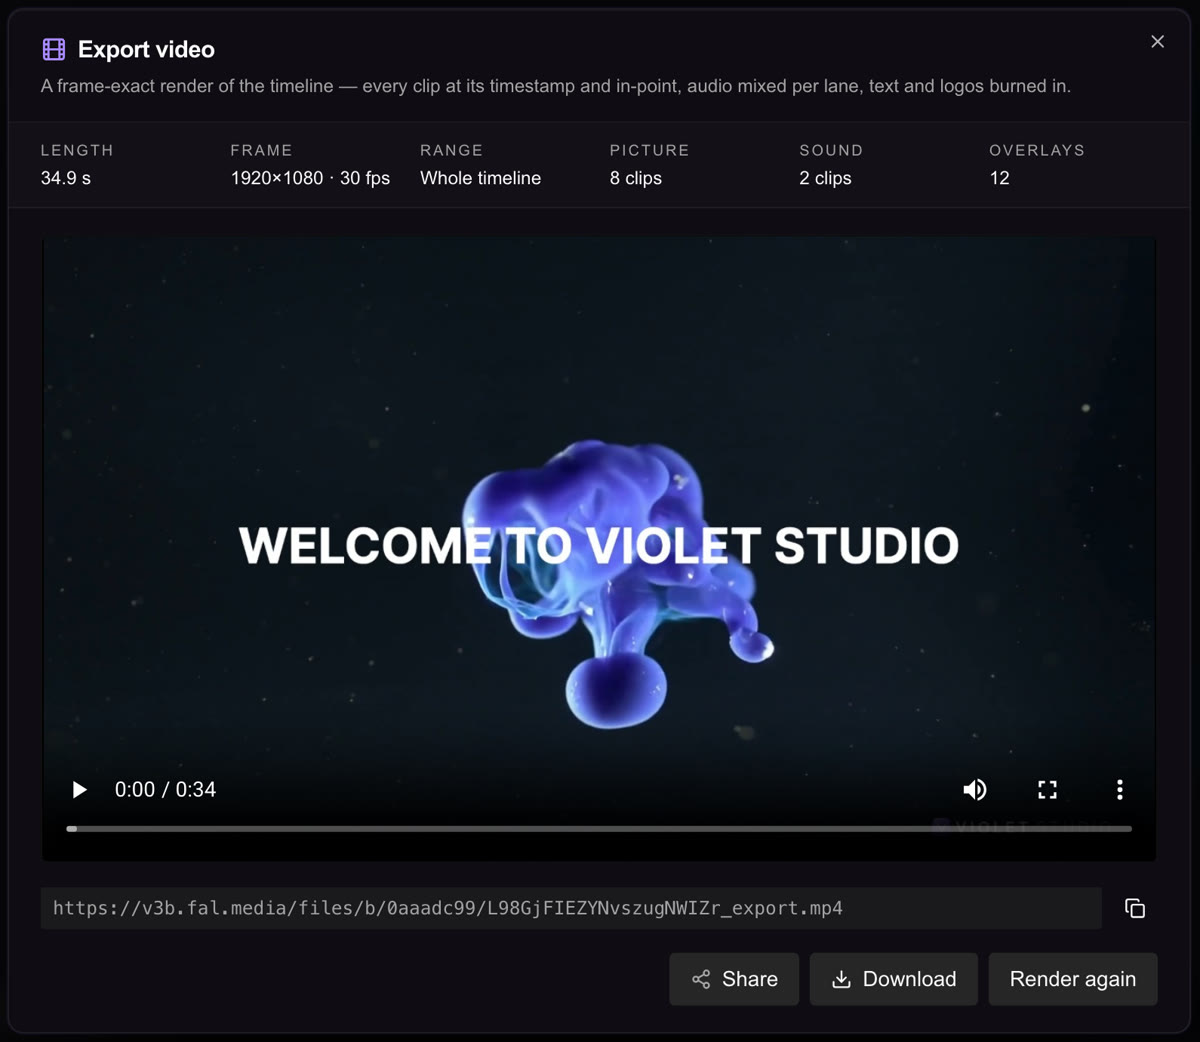Play the exported video preview
This screenshot has height=1042, width=1200.
(x=79, y=790)
